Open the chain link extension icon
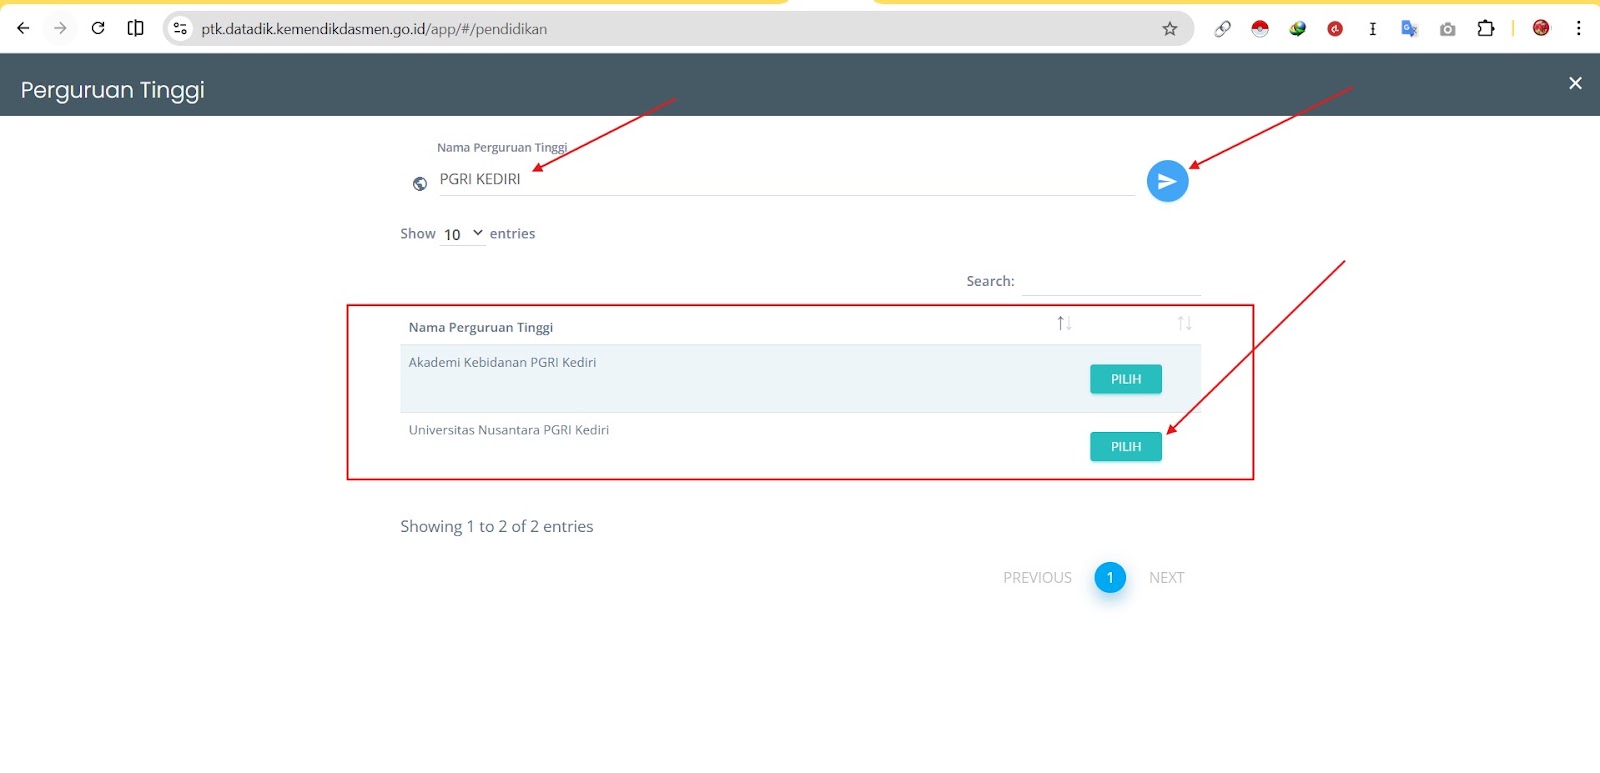This screenshot has height=773, width=1600. point(1222,29)
